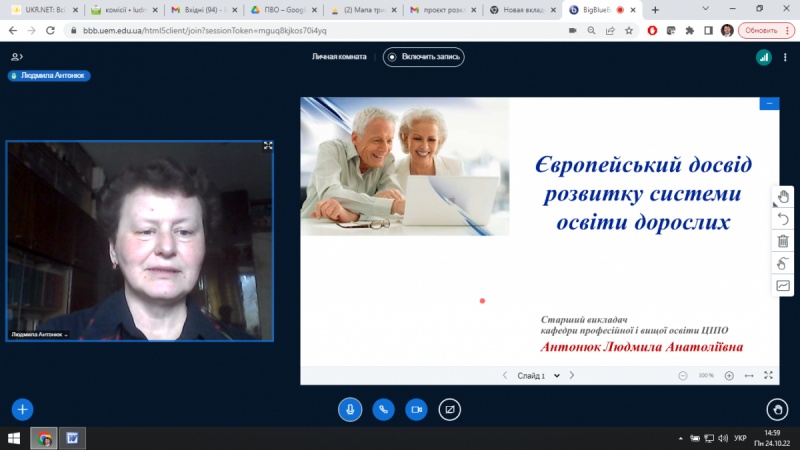Click the Включить запись button

(x=424, y=57)
